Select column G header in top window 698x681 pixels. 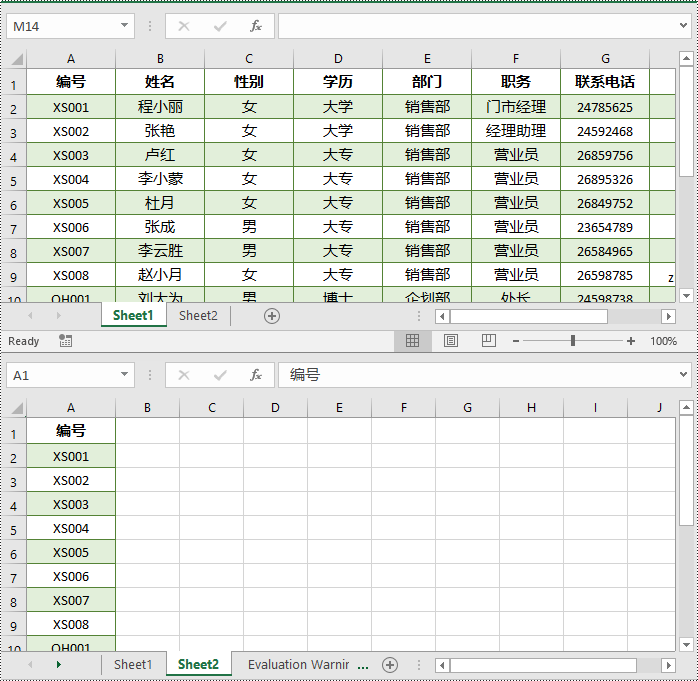pyautogui.click(x=605, y=59)
